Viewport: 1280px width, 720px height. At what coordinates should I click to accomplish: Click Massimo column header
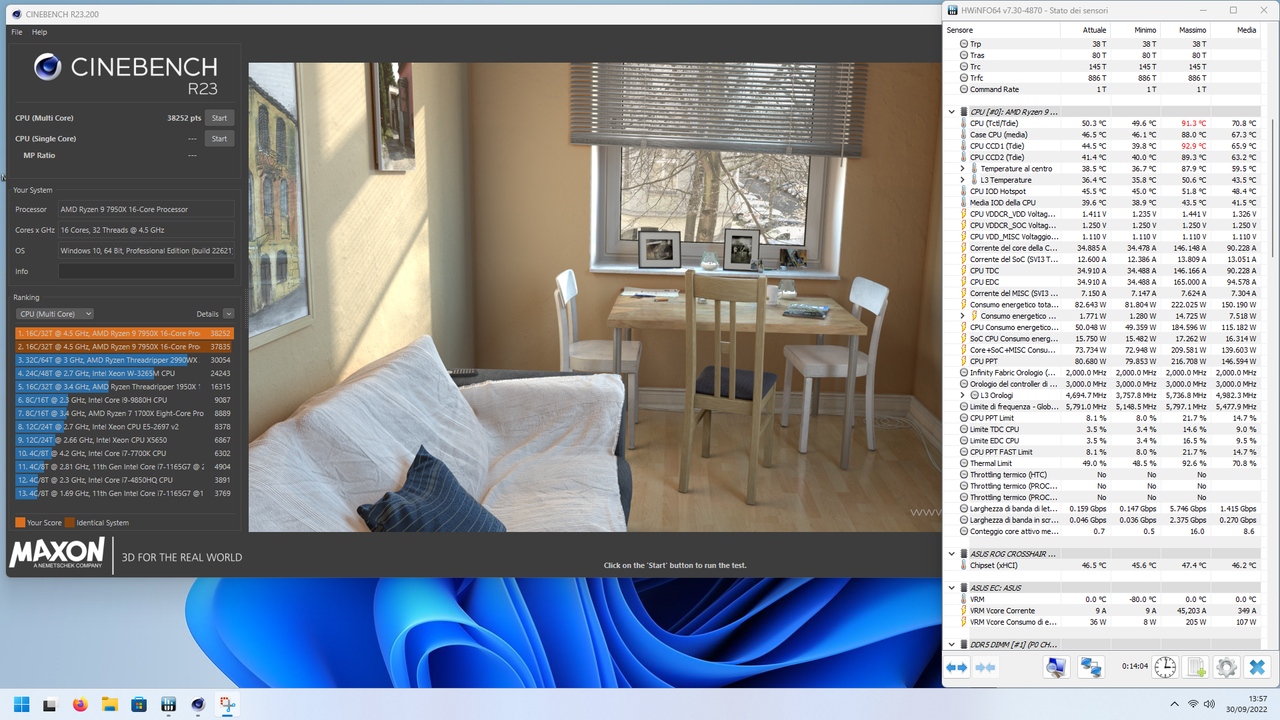tap(1184, 30)
